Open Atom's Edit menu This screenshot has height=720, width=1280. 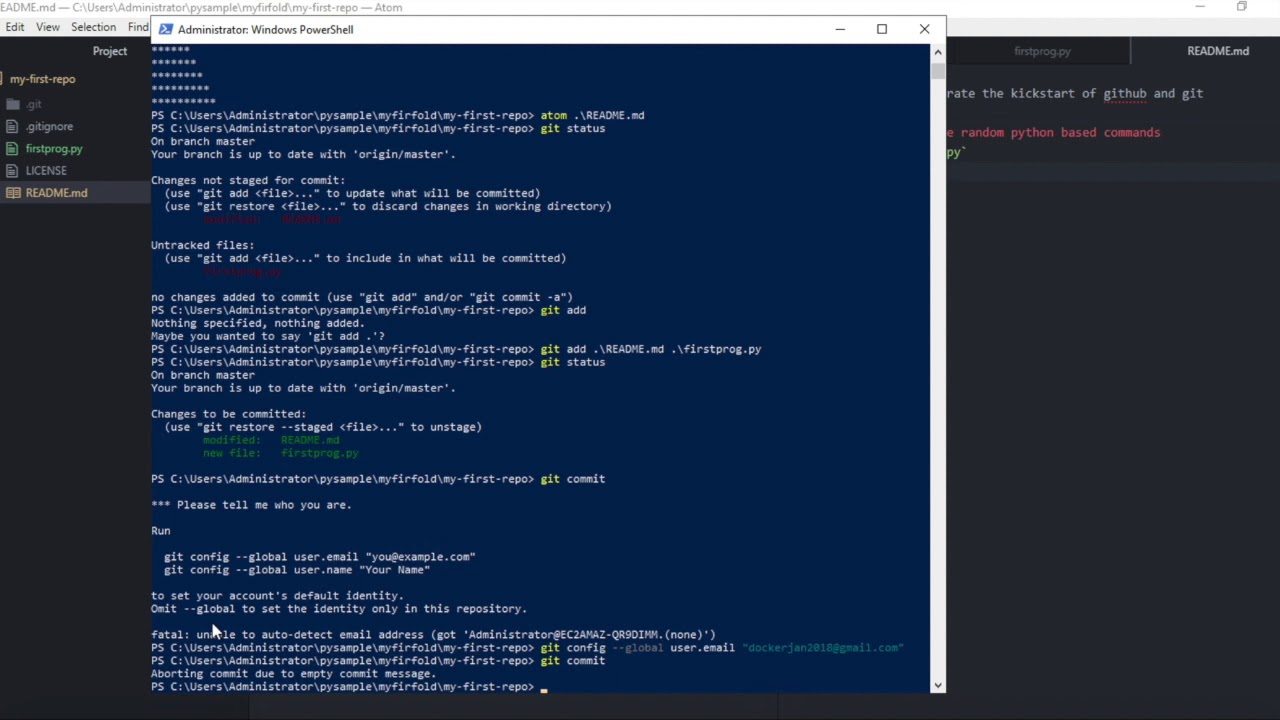click(x=15, y=27)
